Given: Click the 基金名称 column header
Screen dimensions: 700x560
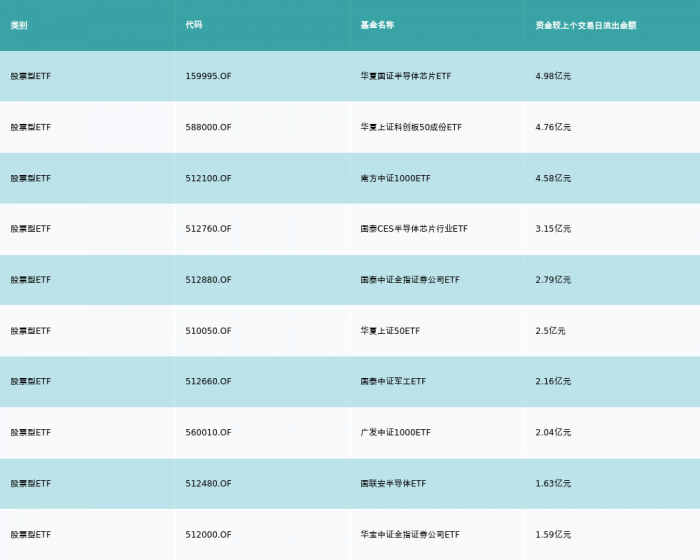Looking at the screenshot, I should [377, 25].
